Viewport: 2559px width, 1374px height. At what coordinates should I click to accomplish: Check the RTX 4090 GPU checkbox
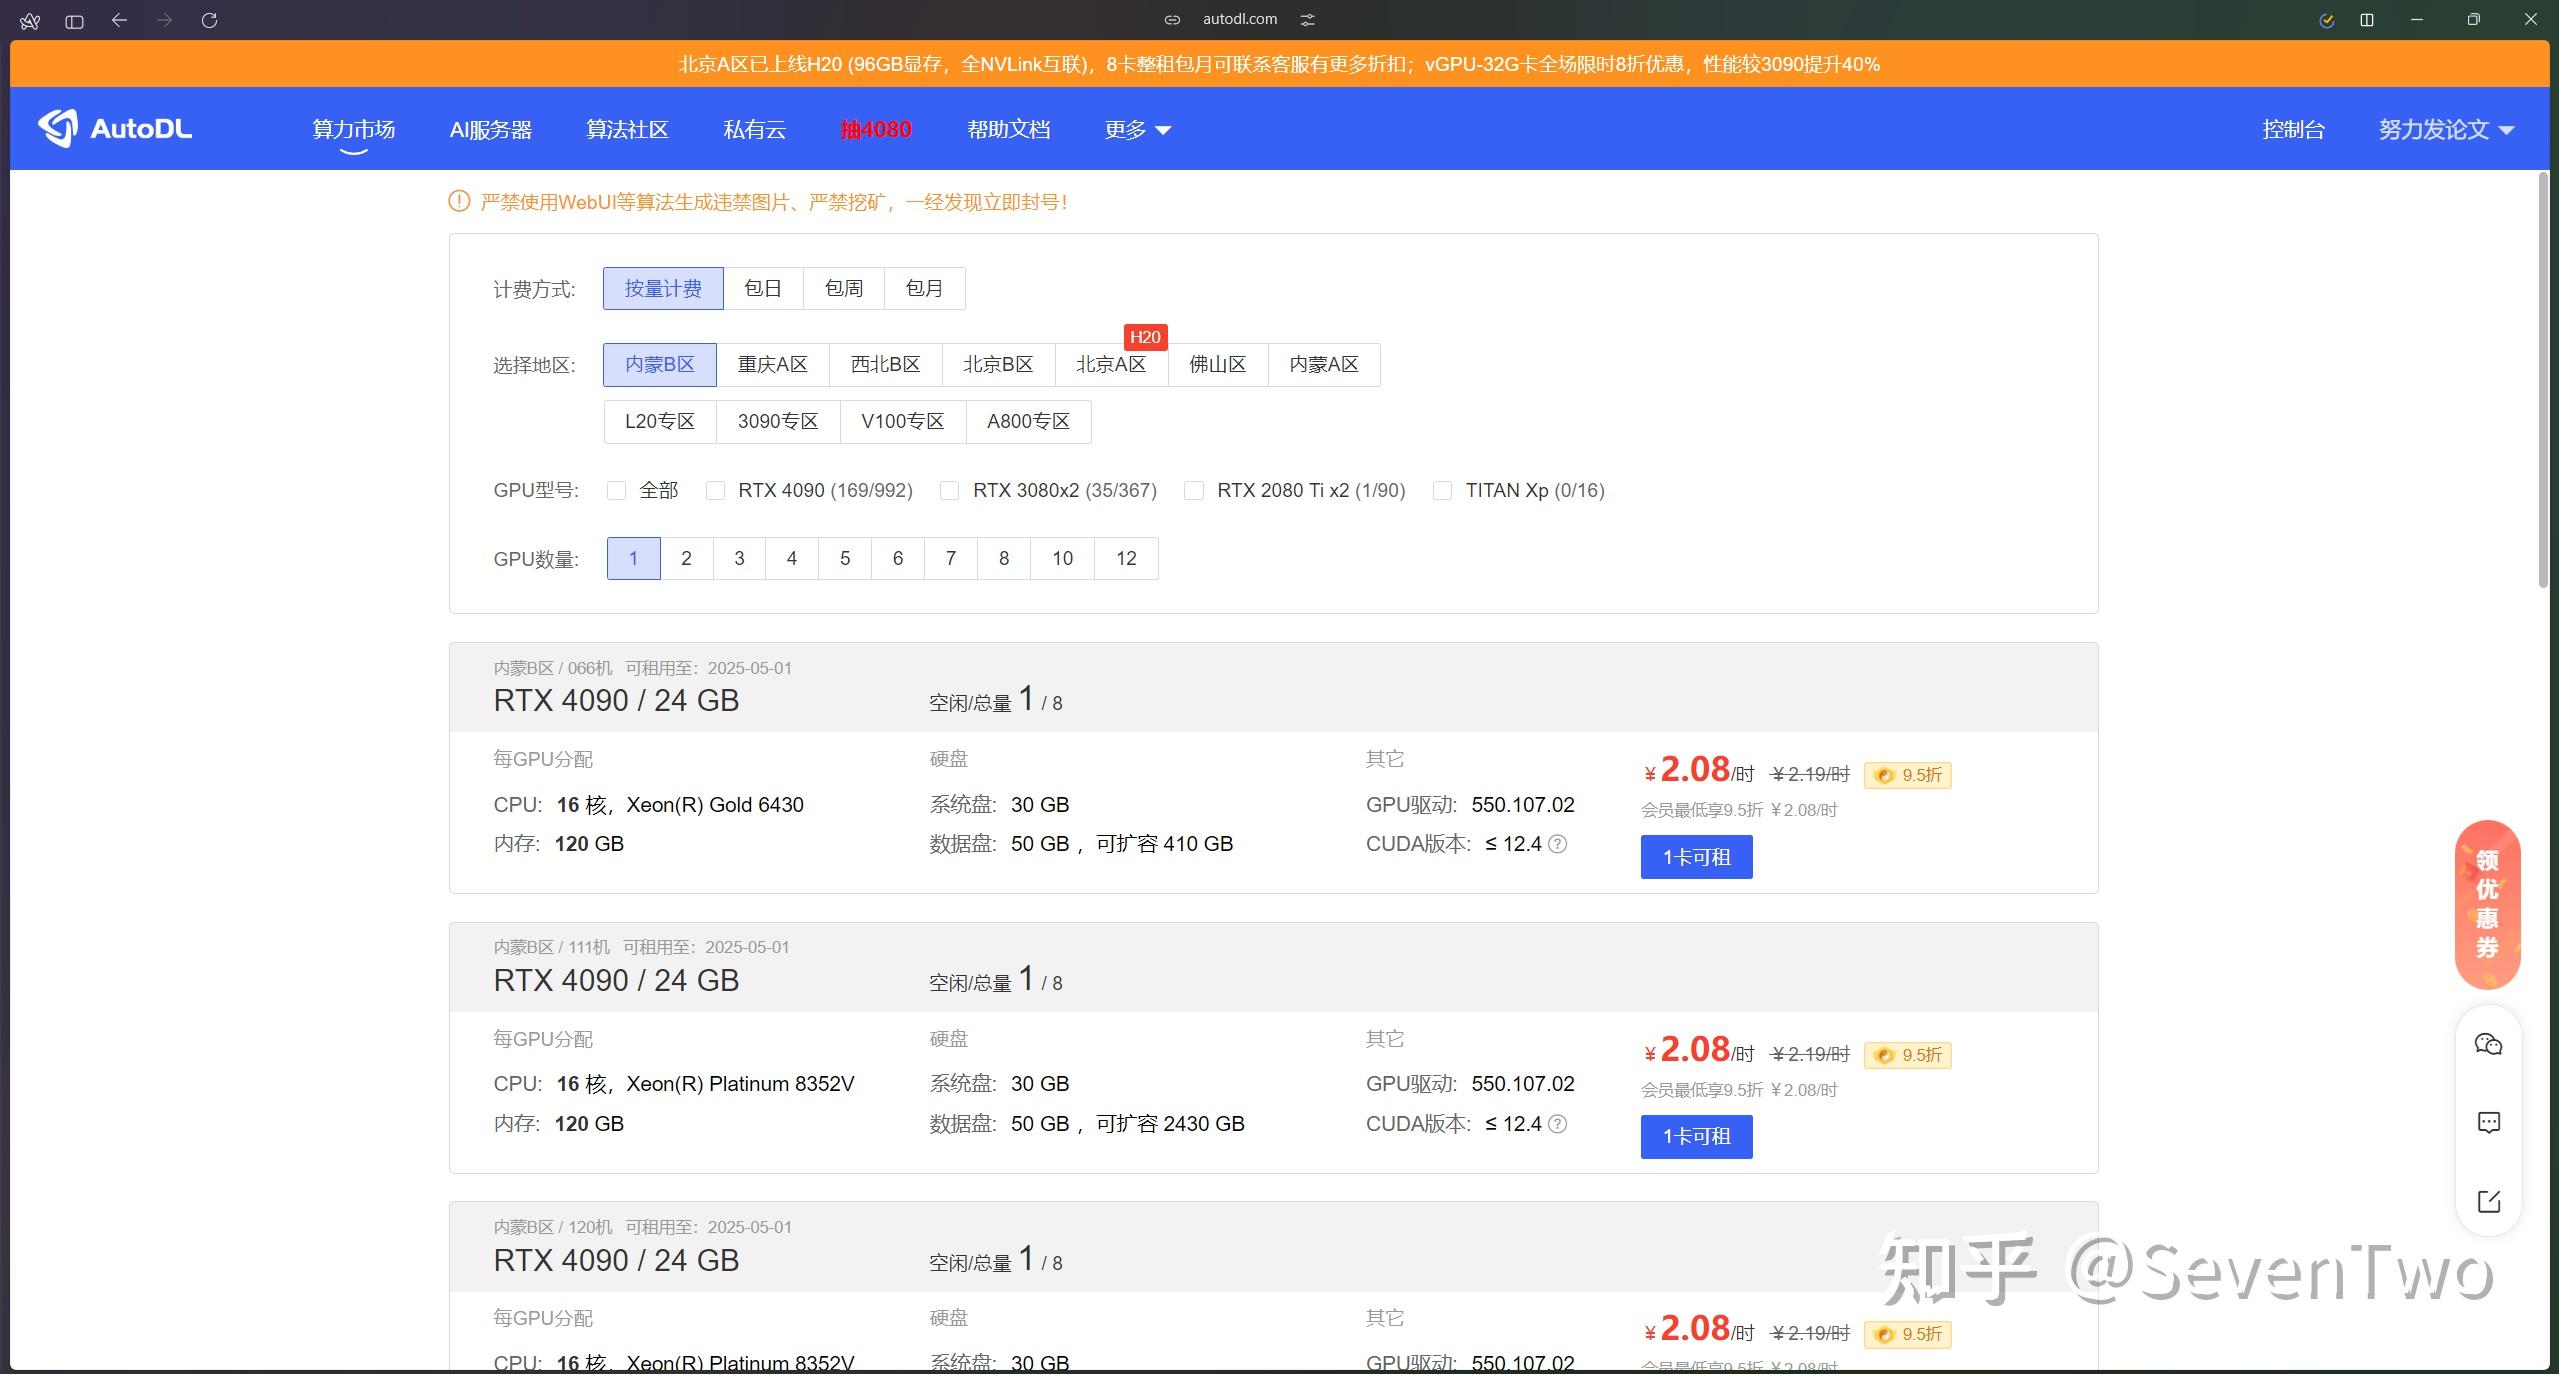(715, 491)
